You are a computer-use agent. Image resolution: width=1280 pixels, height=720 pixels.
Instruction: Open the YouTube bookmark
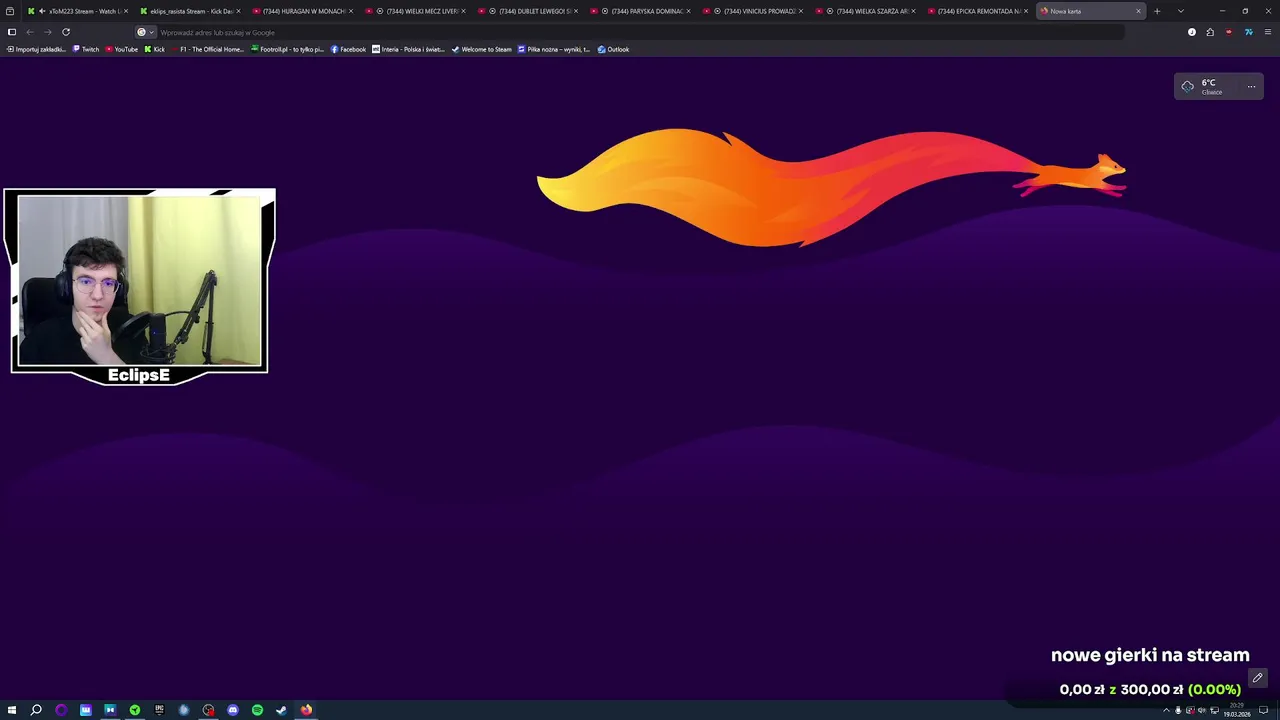(x=121, y=49)
